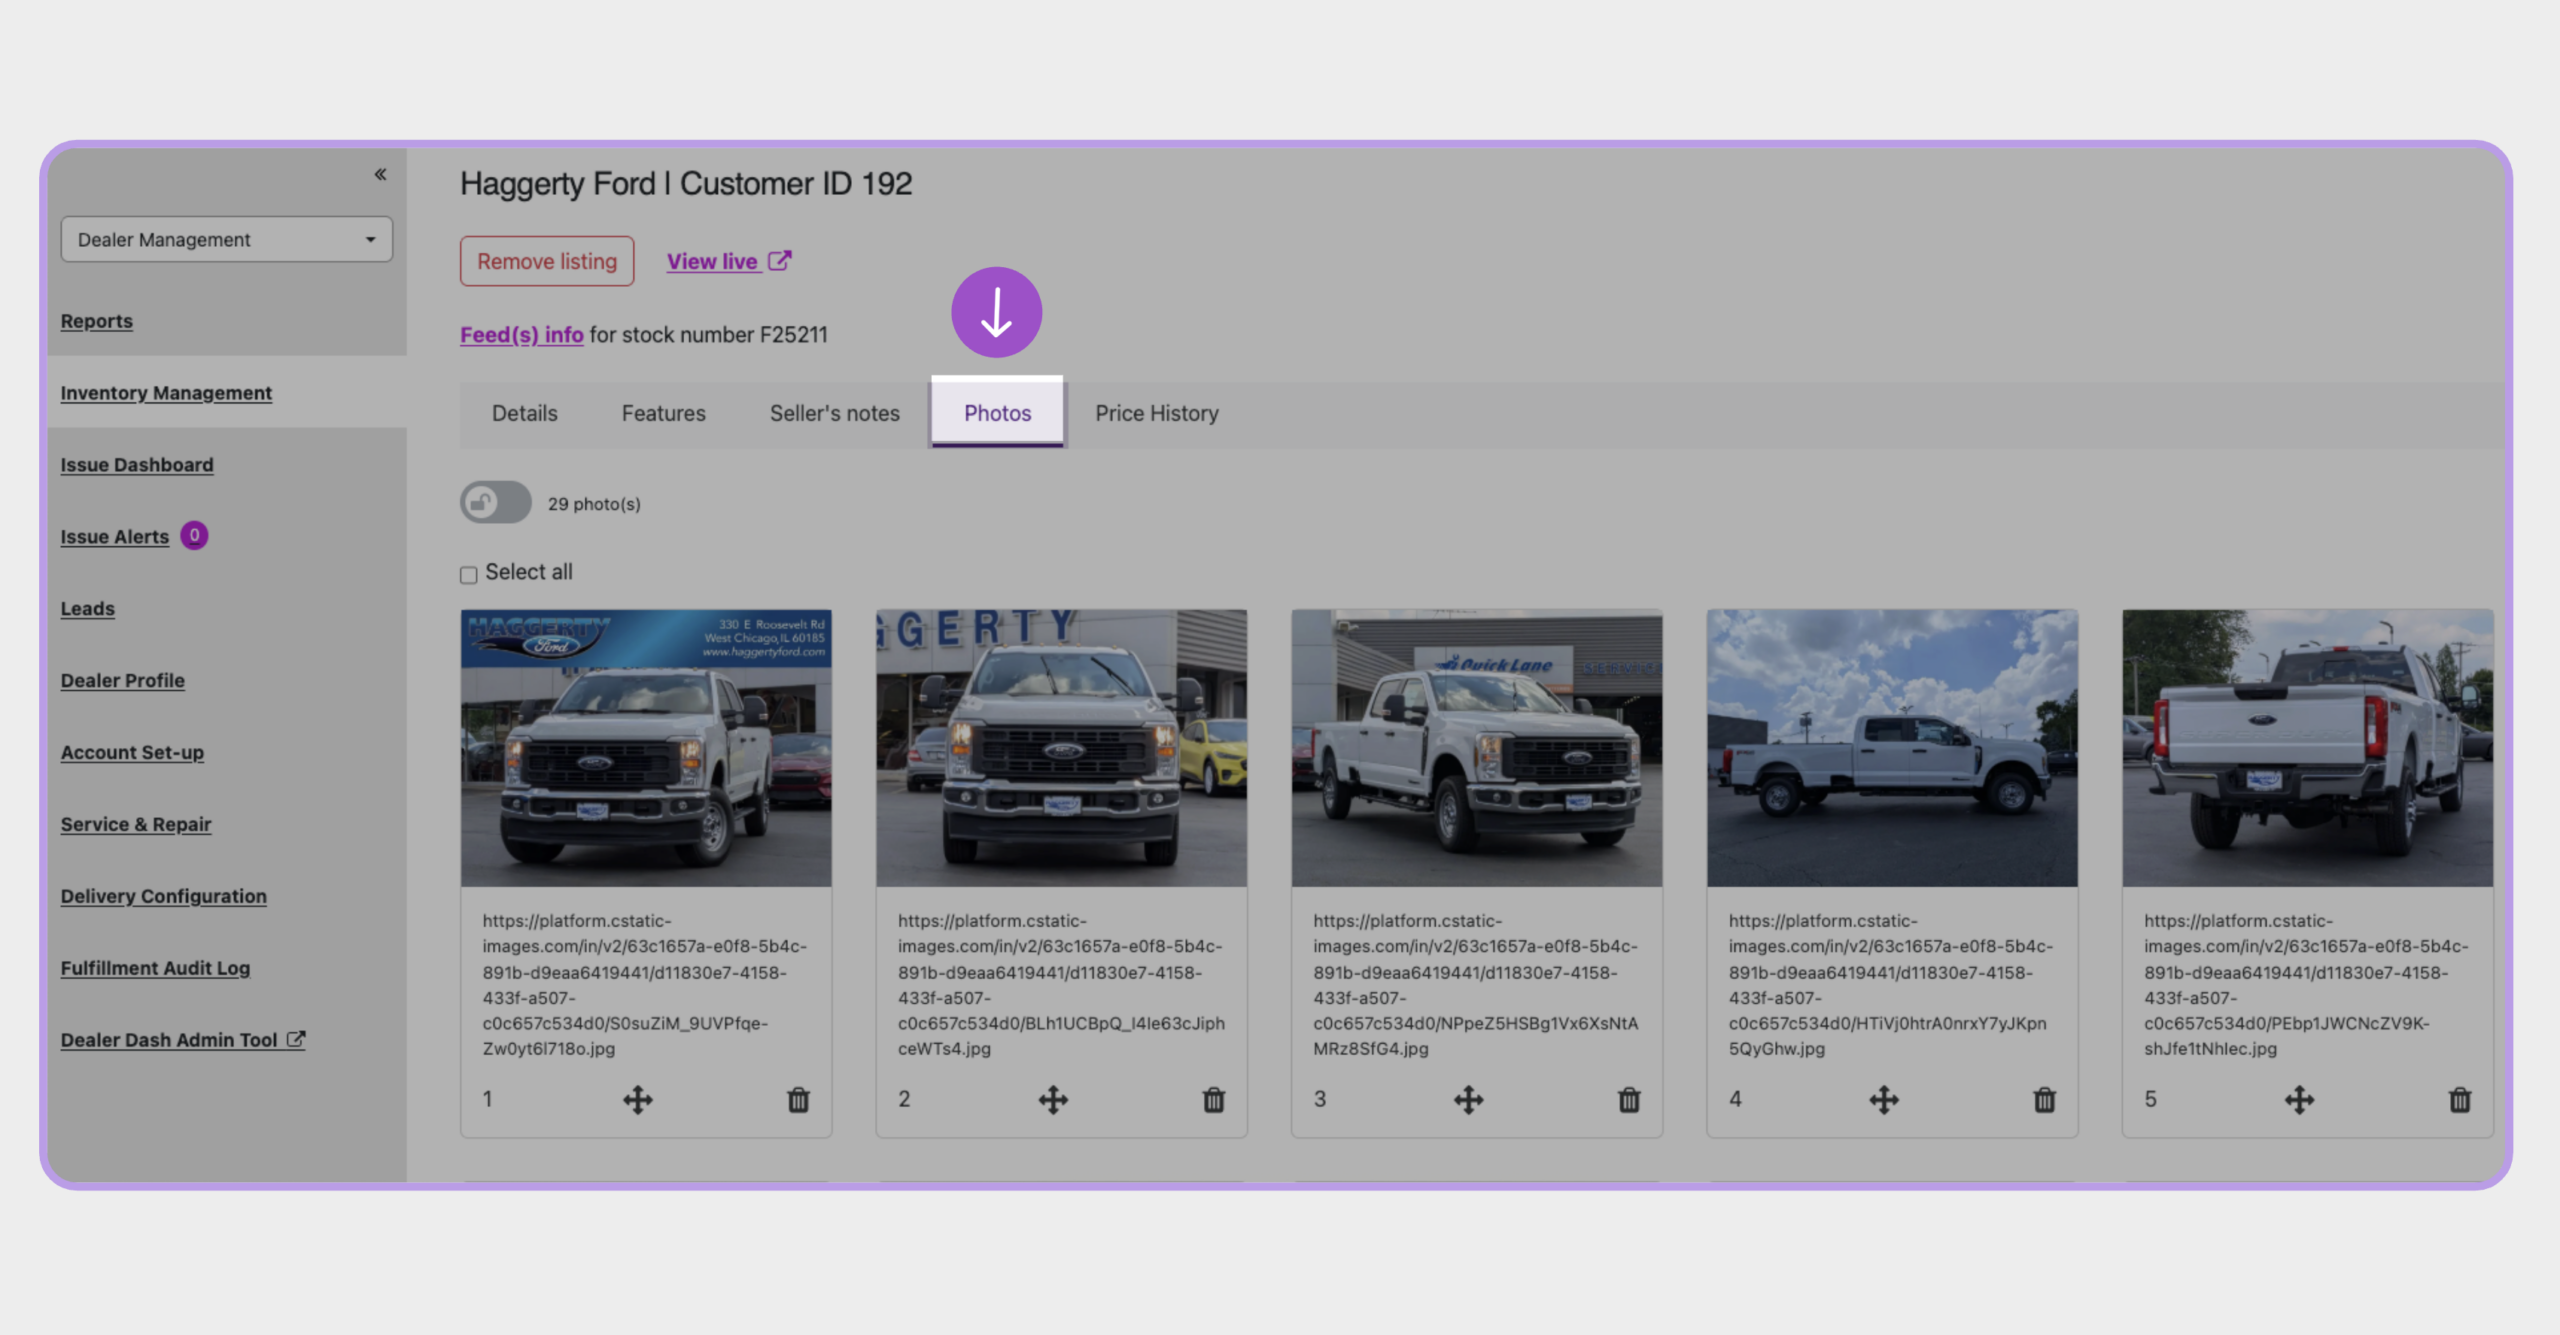2560x1335 pixels.
Task: Switch to the Details tab
Action: click(525, 414)
